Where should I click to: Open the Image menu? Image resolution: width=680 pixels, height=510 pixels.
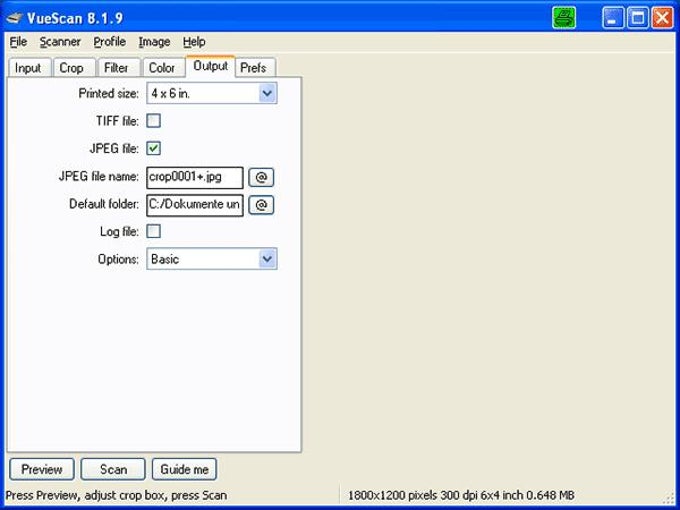point(154,42)
